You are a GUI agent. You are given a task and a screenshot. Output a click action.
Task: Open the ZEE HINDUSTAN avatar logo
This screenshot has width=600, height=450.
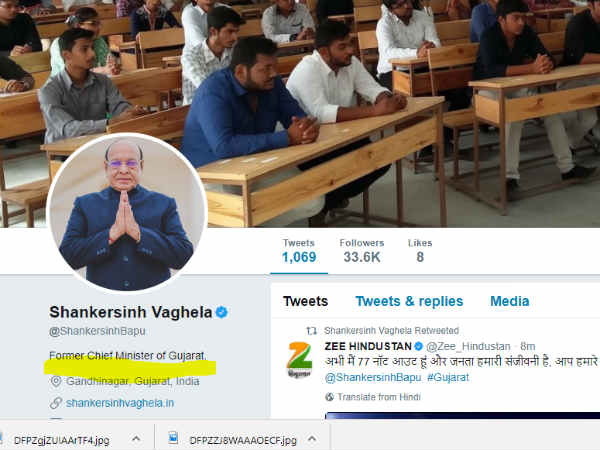click(x=300, y=360)
